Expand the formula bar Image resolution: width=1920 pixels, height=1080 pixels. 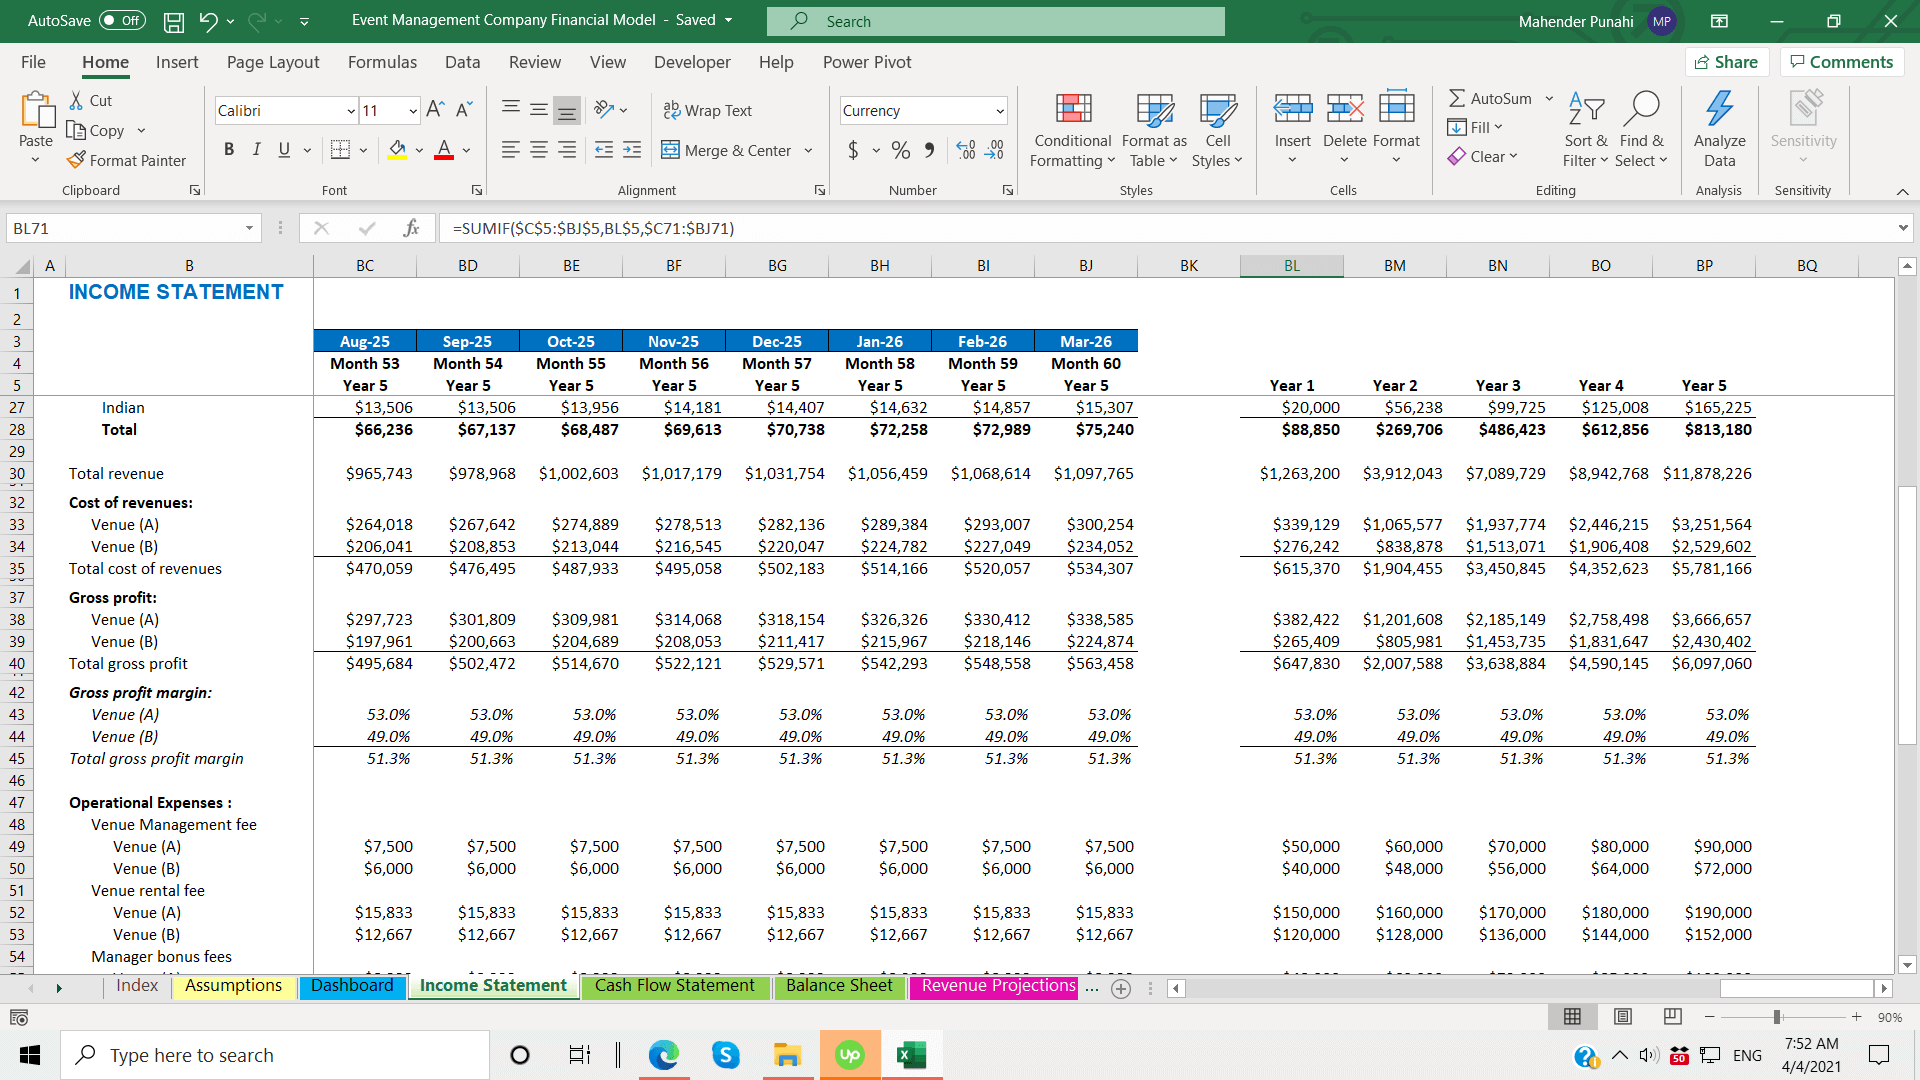pos(1902,228)
